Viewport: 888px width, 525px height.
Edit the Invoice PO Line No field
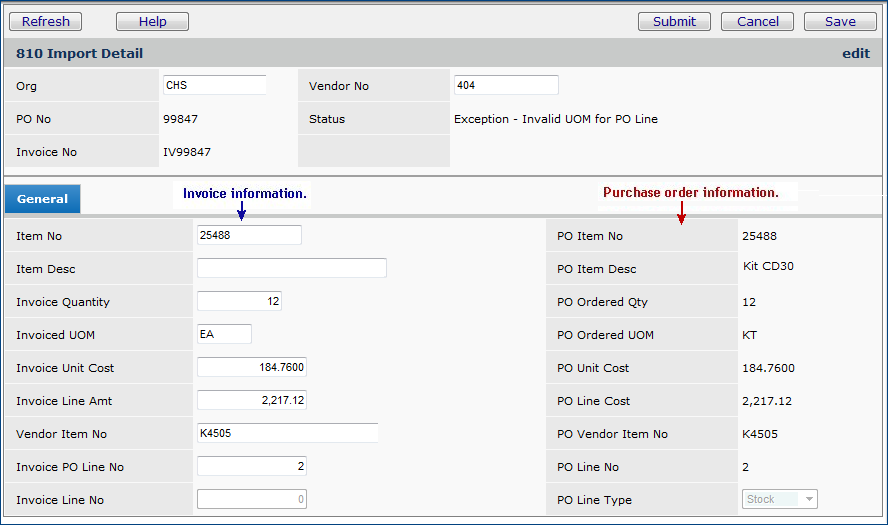(x=251, y=467)
